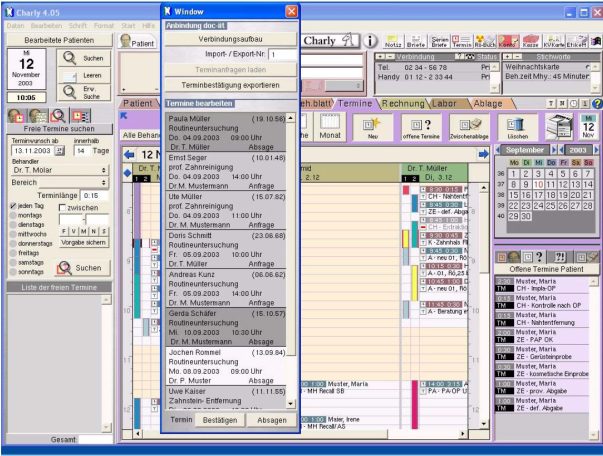
Task: Open the Notiz toolbar icon
Action: (393, 41)
